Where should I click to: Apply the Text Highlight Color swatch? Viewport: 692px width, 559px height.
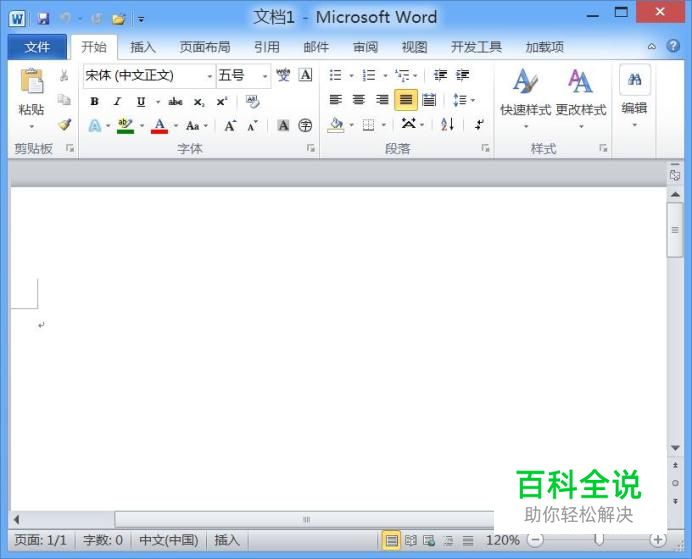tap(125, 126)
